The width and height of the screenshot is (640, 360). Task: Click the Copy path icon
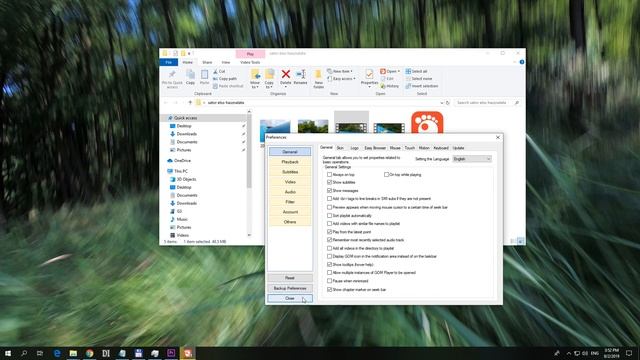tap(216, 79)
